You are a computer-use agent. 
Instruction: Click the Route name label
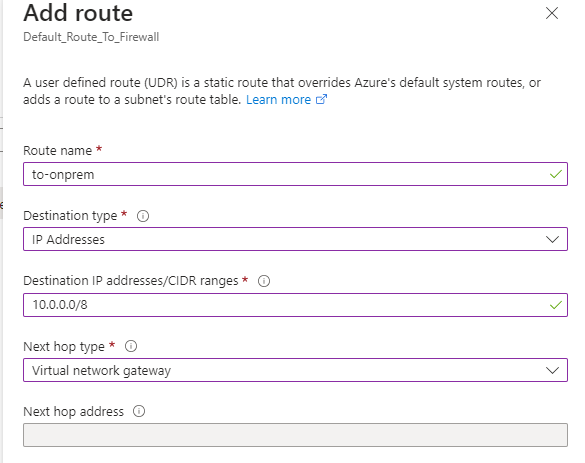pos(57,150)
